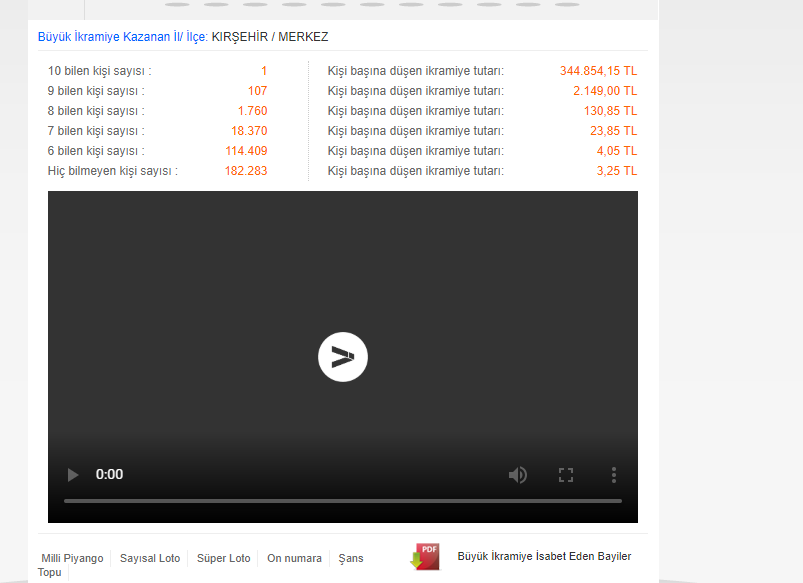Click the video progress seek bar
This screenshot has width=803, height=583.
click(x=343, y=501)
